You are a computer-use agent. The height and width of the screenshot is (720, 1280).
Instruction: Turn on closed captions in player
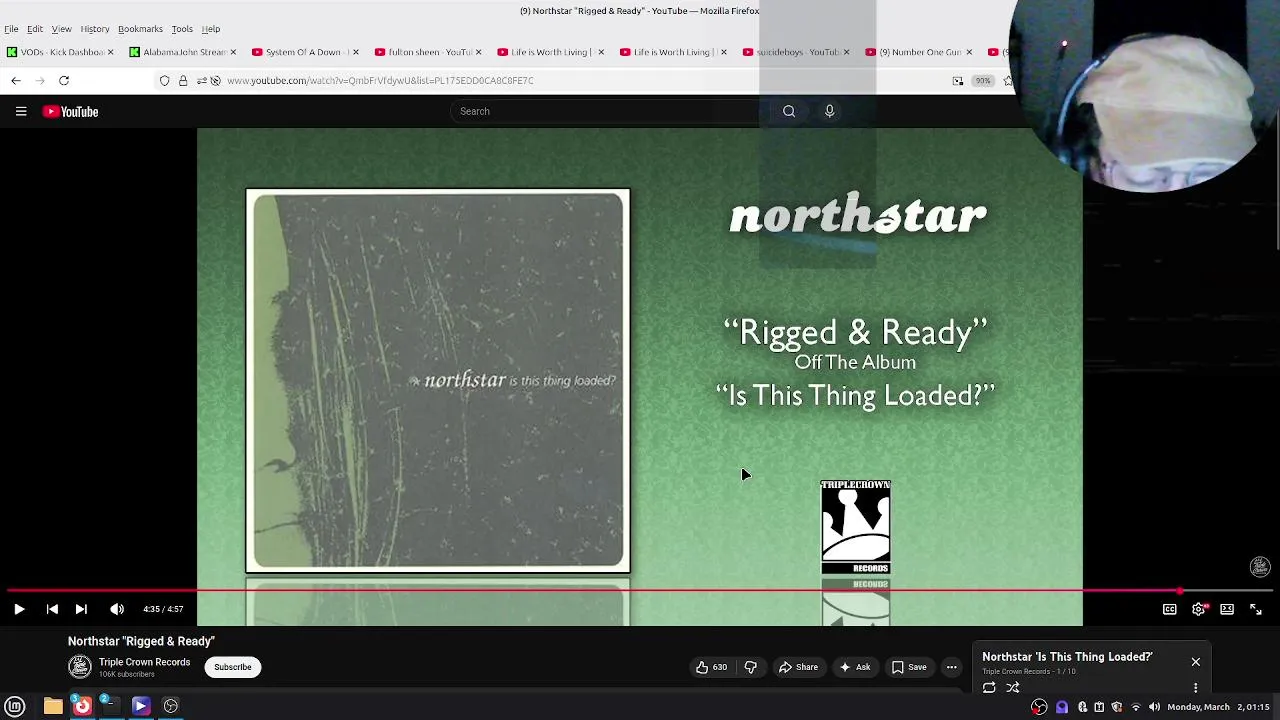(x=1169, y=609)
